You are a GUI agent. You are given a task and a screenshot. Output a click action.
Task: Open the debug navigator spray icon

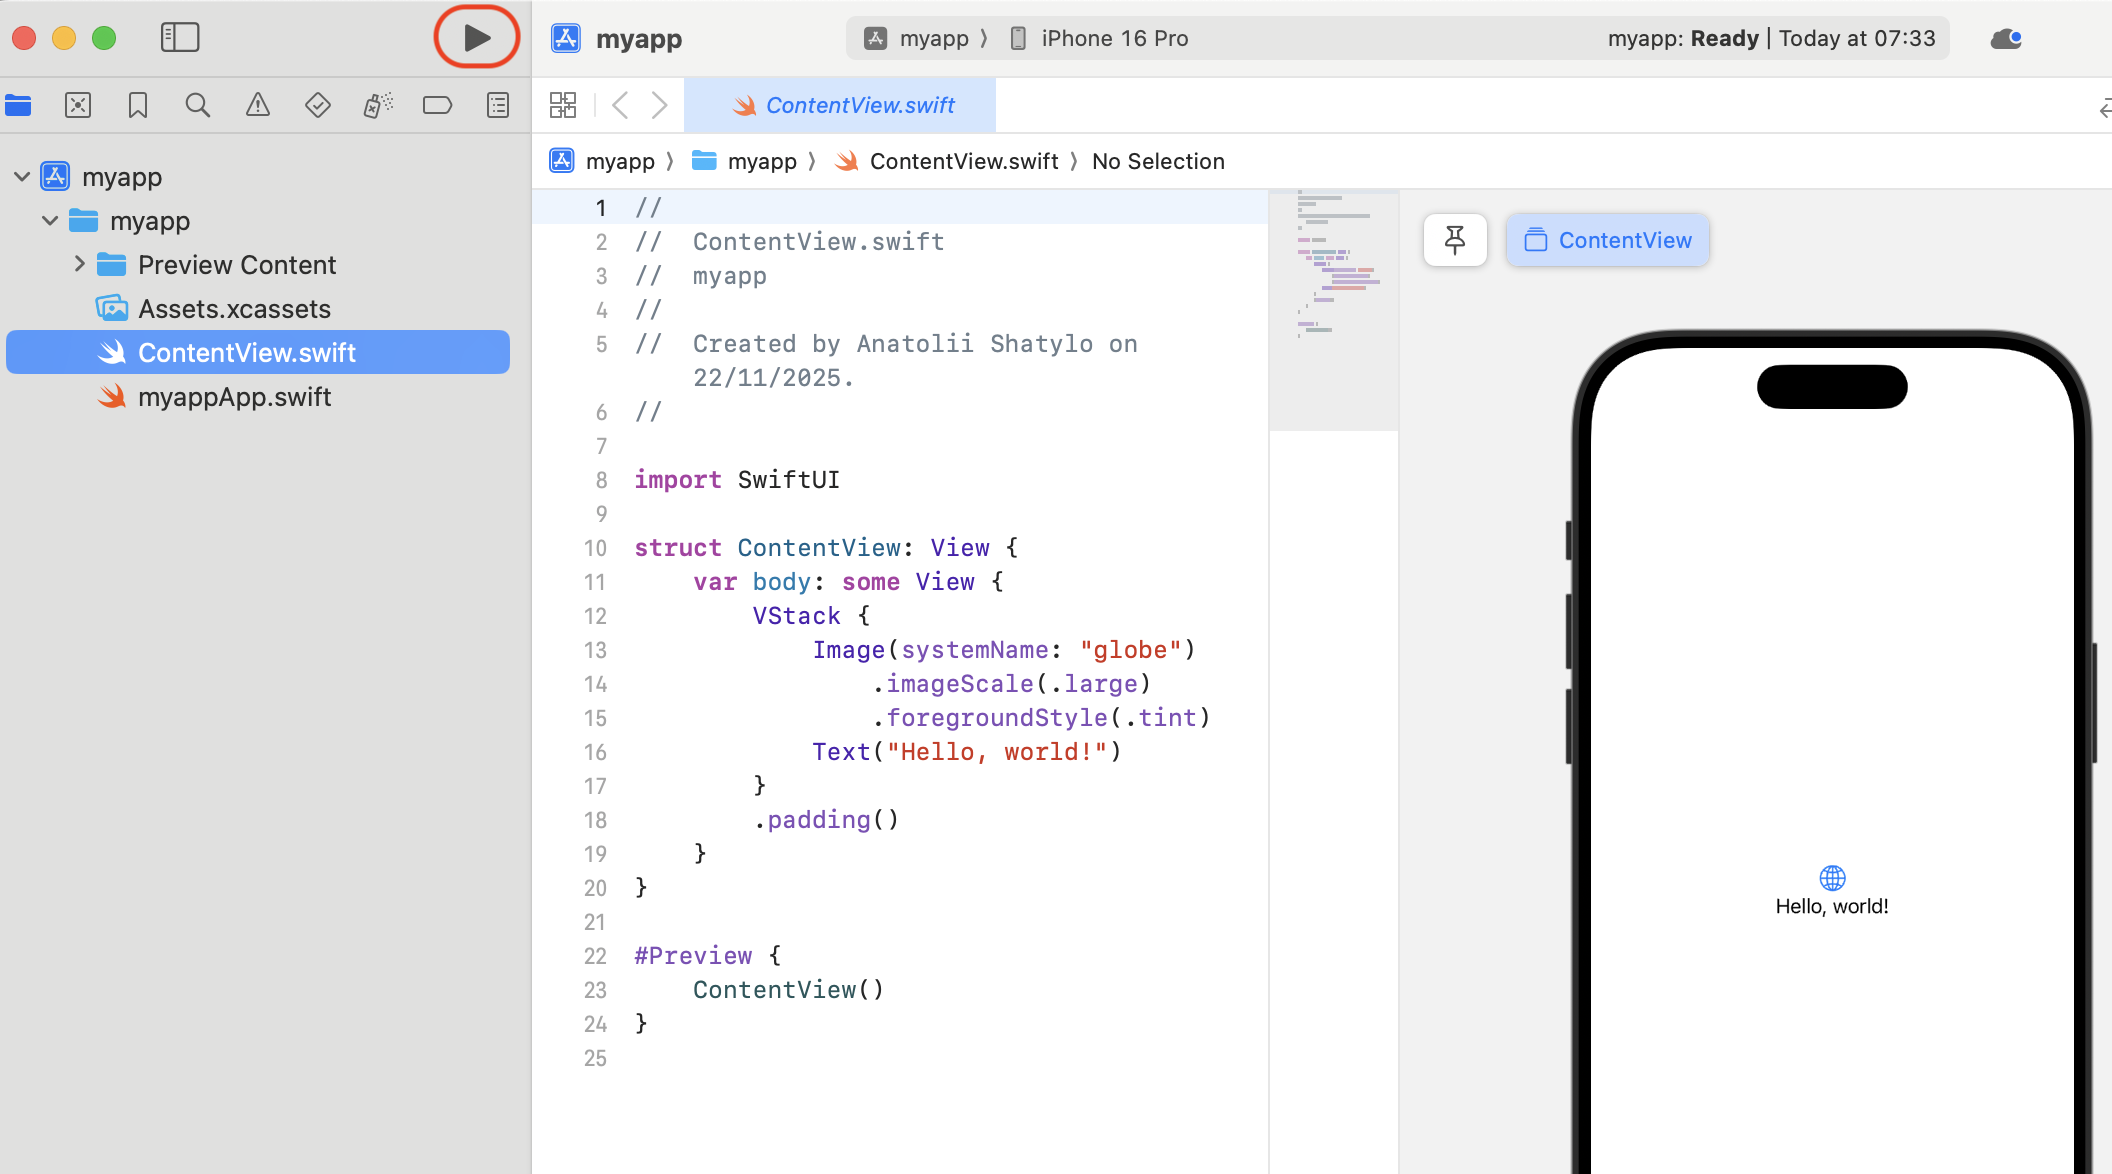pyautogui.click(x=378, y=105)
